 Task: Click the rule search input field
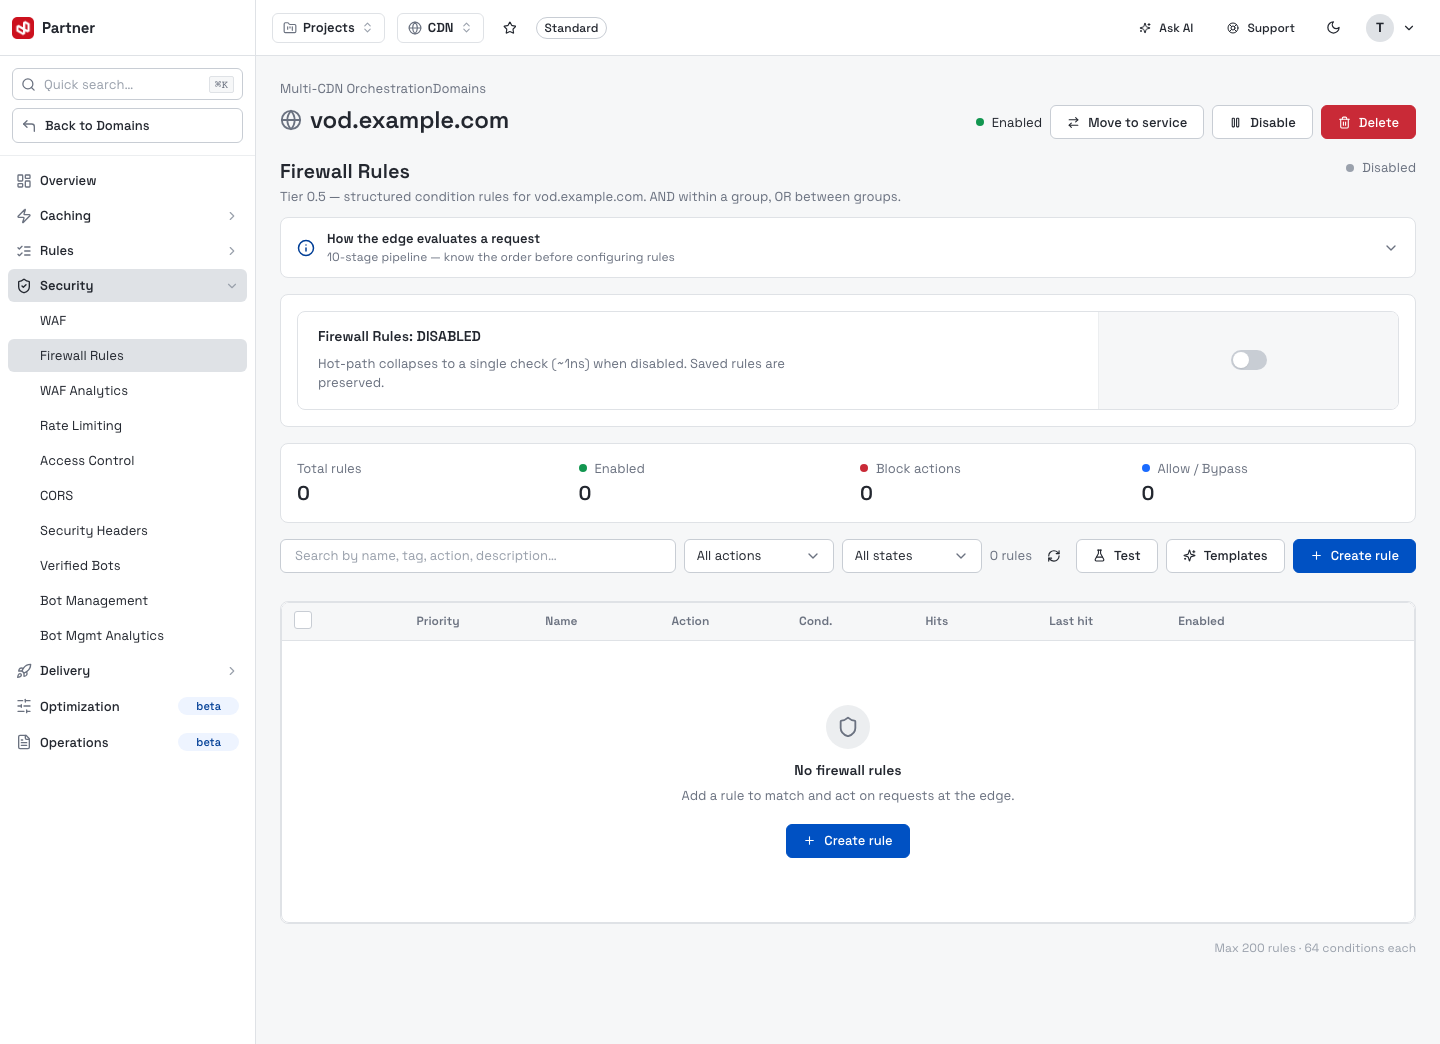[x=478, y=556]
